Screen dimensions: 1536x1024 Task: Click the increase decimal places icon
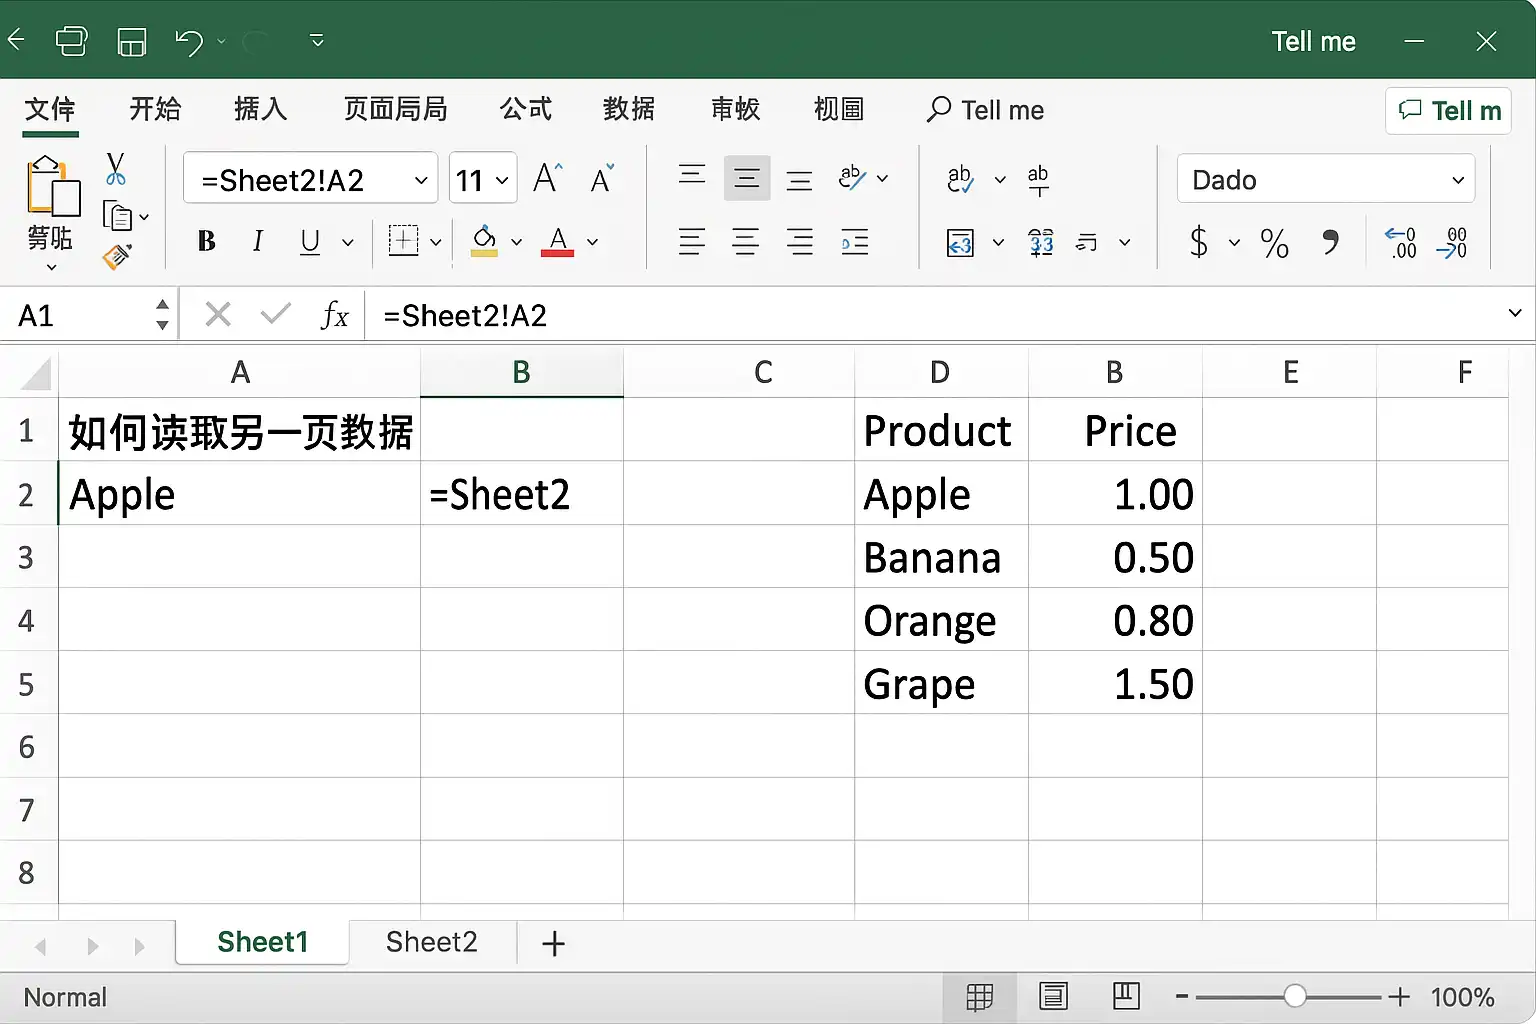1401,242
